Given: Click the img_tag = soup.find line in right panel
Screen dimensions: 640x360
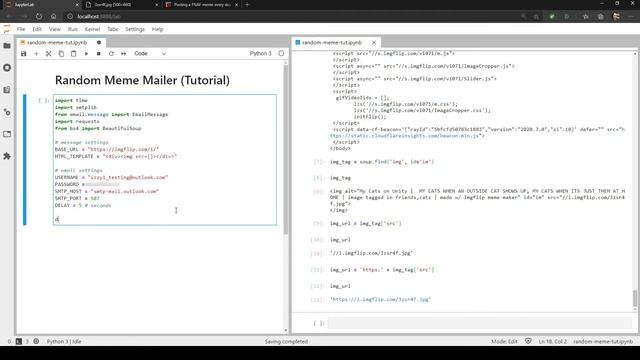Looking at the screenshot, I should [x=382, y=162].
